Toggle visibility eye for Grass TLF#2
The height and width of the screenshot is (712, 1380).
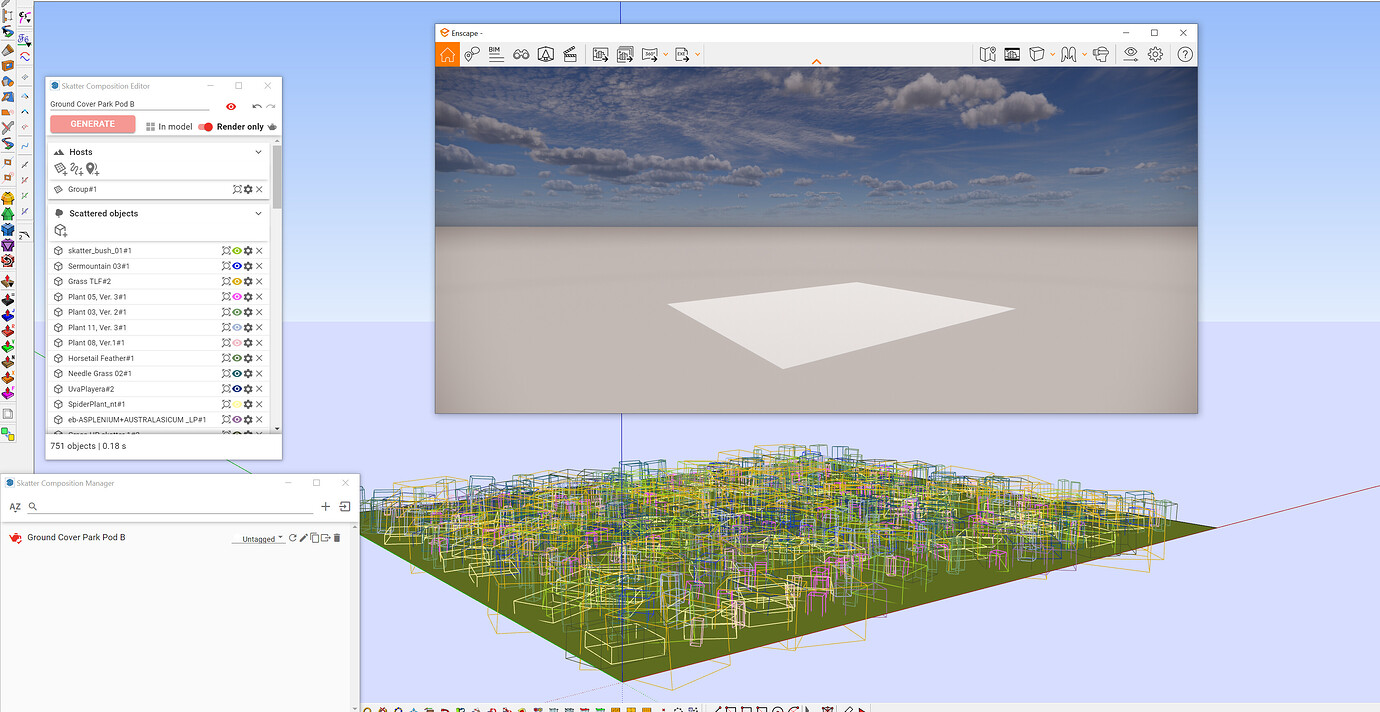coord(237,281)
